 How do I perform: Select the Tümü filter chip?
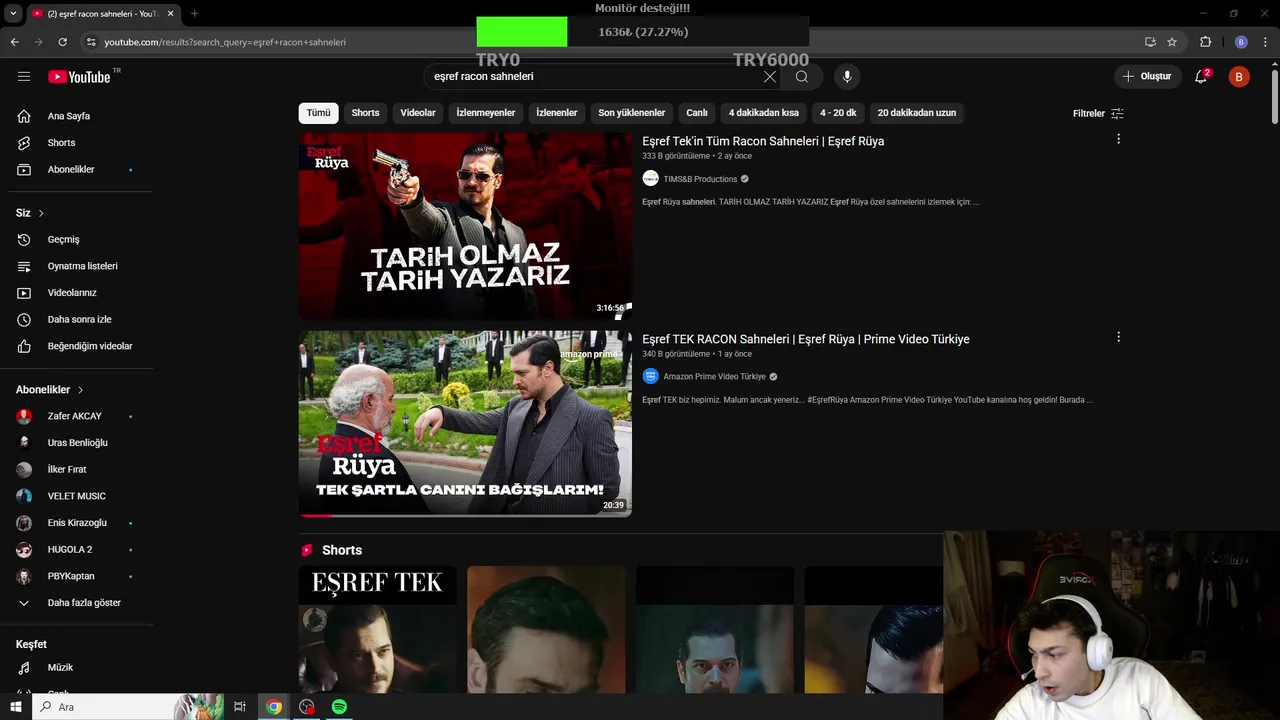click(x=318, y=113)
